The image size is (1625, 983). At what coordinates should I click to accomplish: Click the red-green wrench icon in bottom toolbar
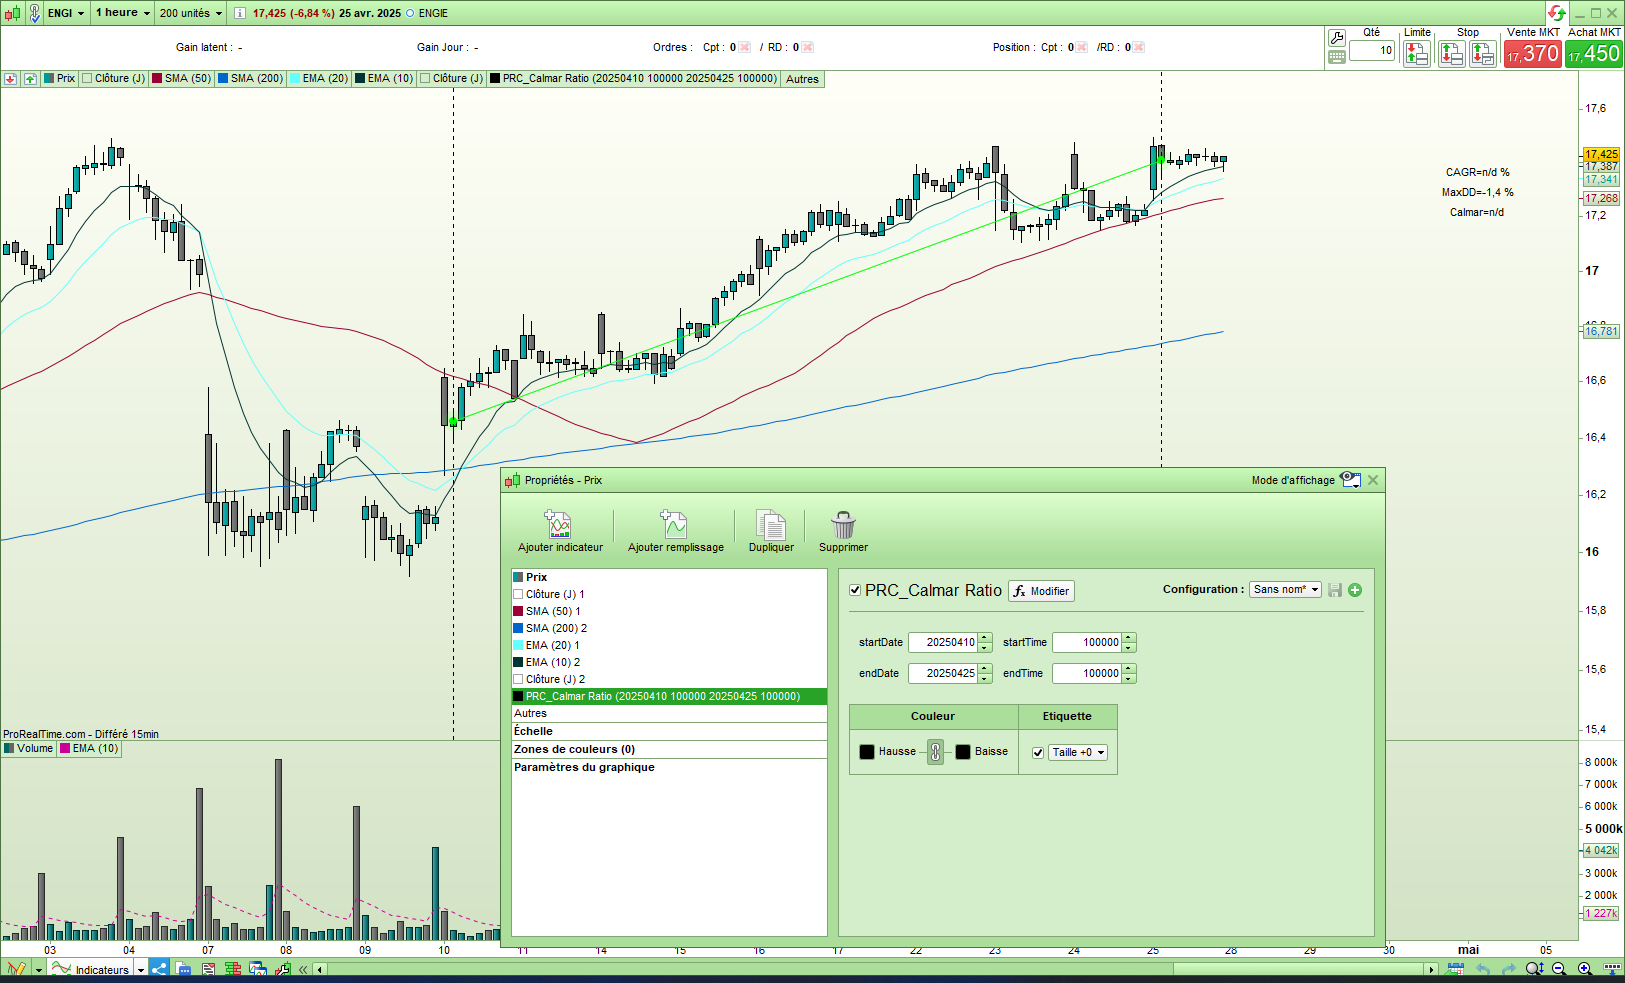click(x=283, y=969)
